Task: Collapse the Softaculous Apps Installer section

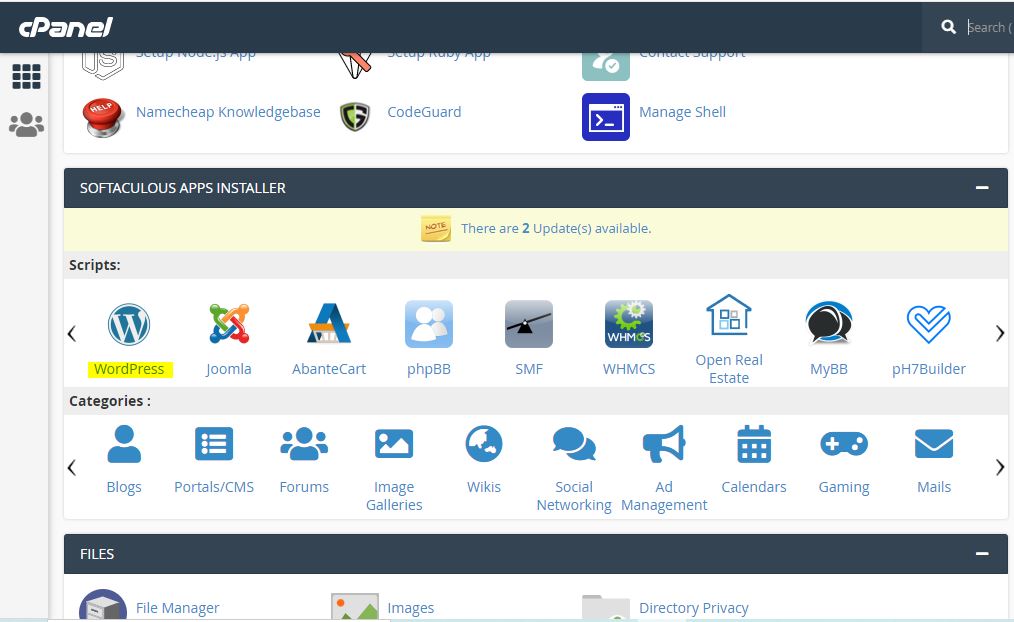Action: [982, 188]
